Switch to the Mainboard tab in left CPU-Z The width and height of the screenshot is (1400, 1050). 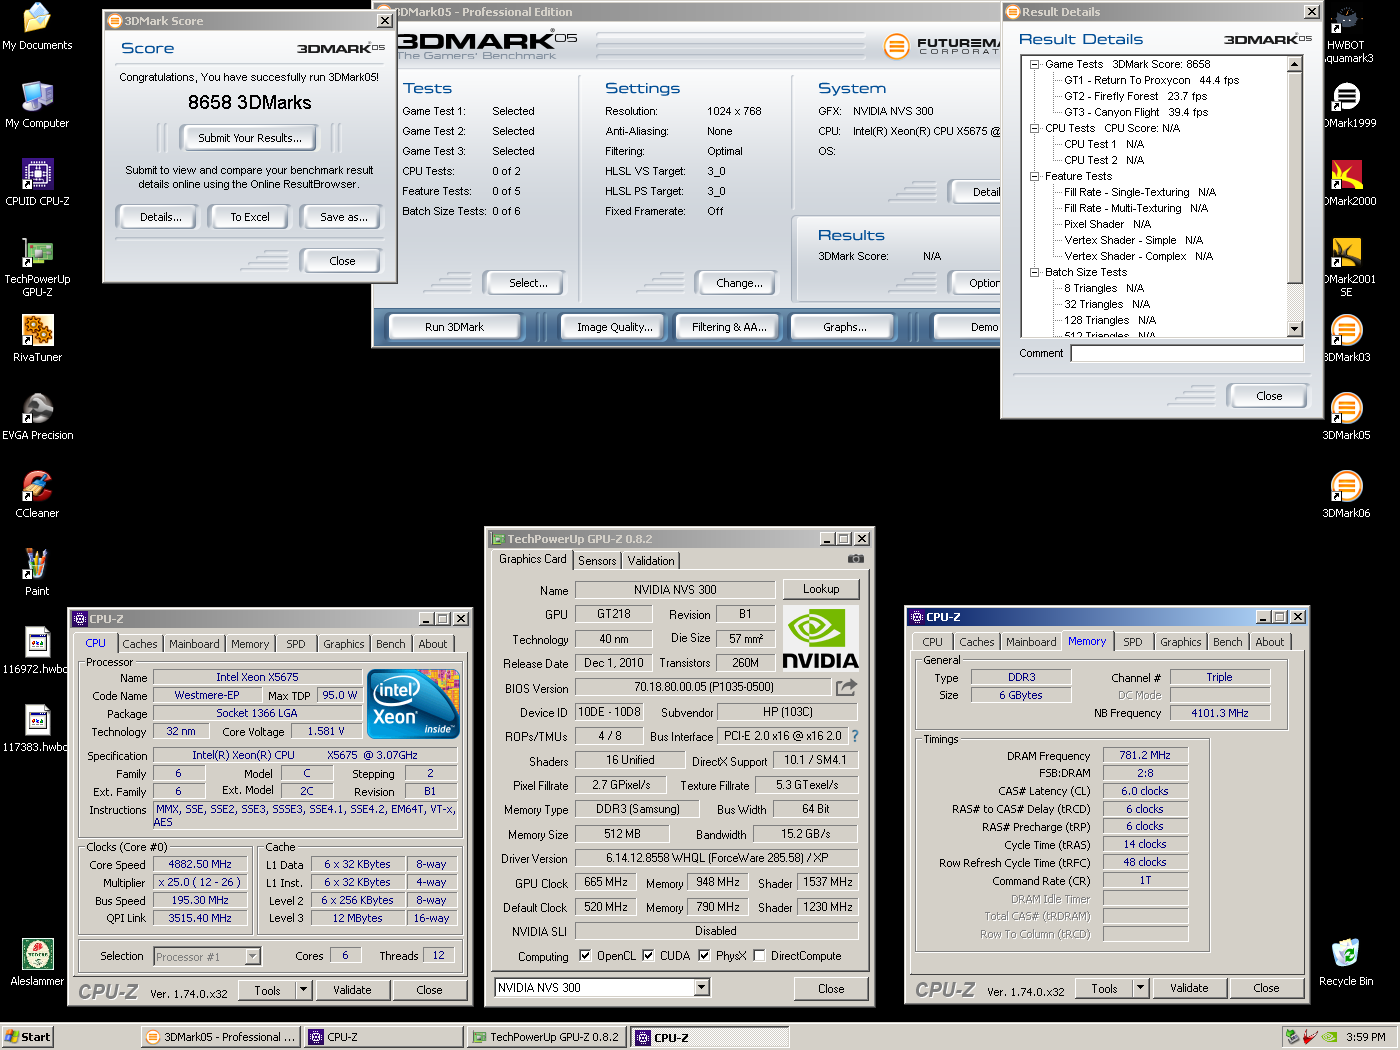coord(194,644)
